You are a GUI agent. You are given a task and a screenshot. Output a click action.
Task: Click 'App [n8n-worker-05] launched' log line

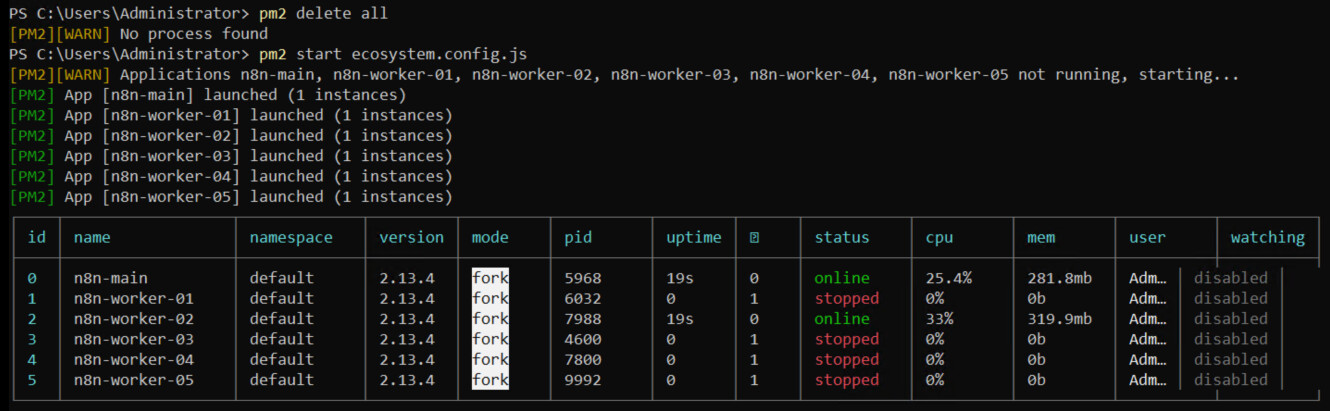(x=229, y=197)
